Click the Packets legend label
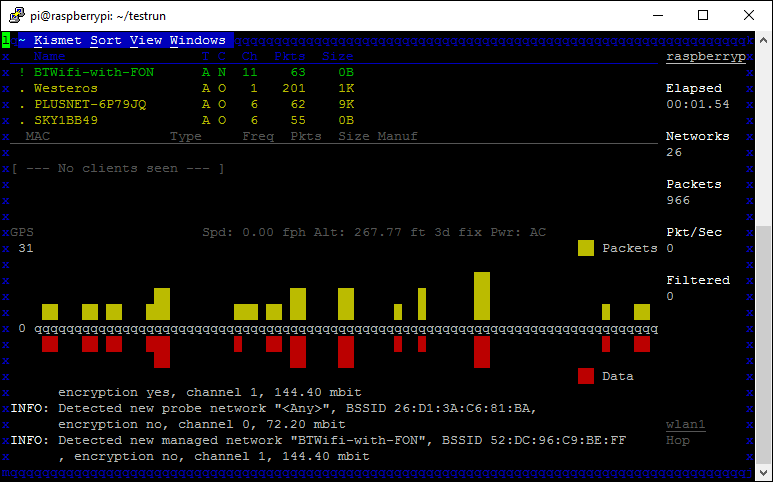The width and height of the screenshot is (773, 482). point(630,248)
